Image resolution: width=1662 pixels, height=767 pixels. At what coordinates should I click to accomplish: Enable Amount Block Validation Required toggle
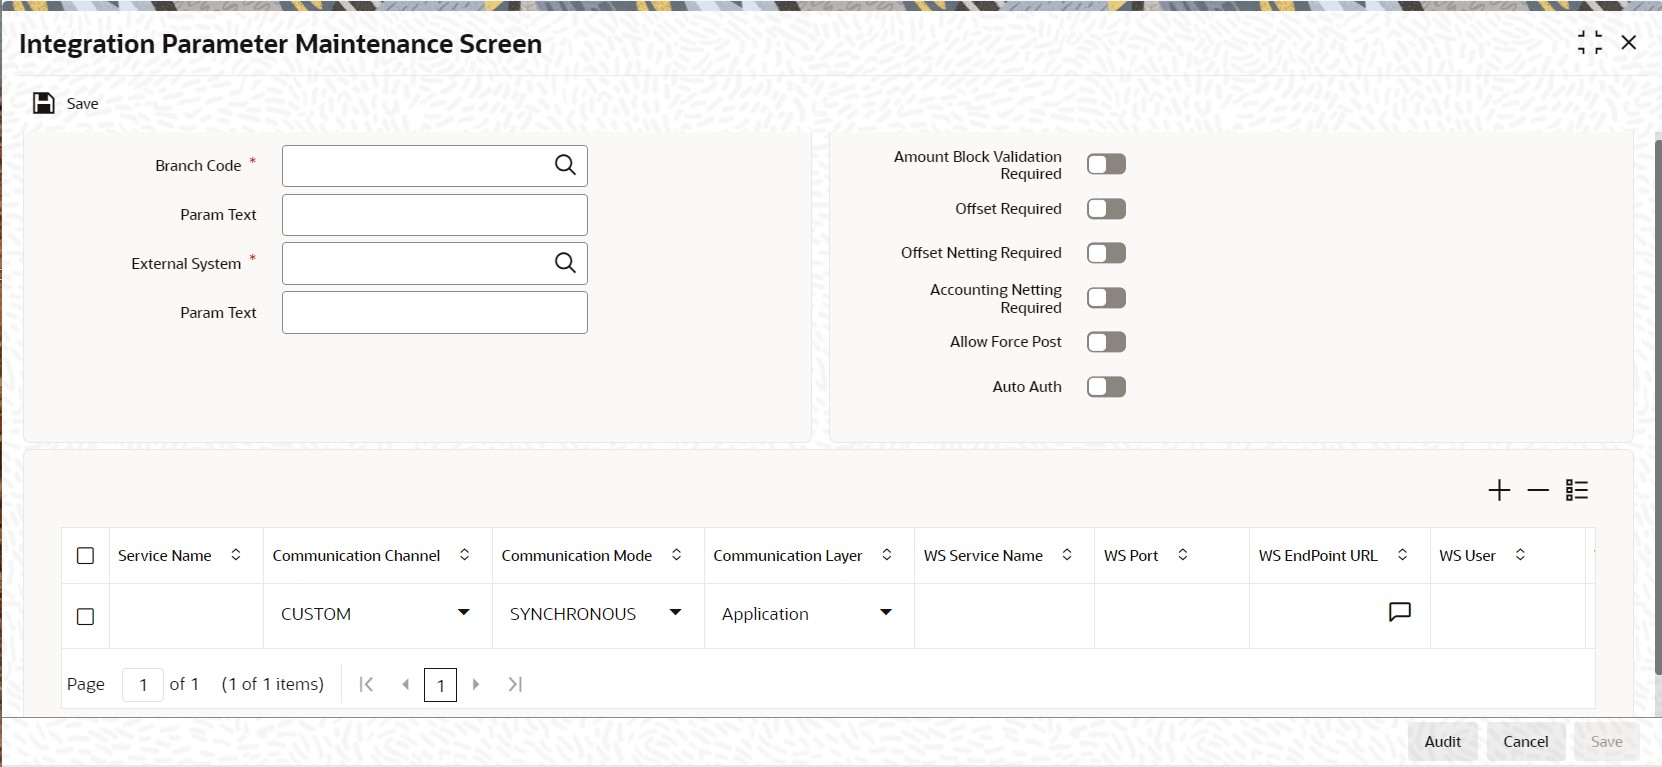pos(1106,164)
